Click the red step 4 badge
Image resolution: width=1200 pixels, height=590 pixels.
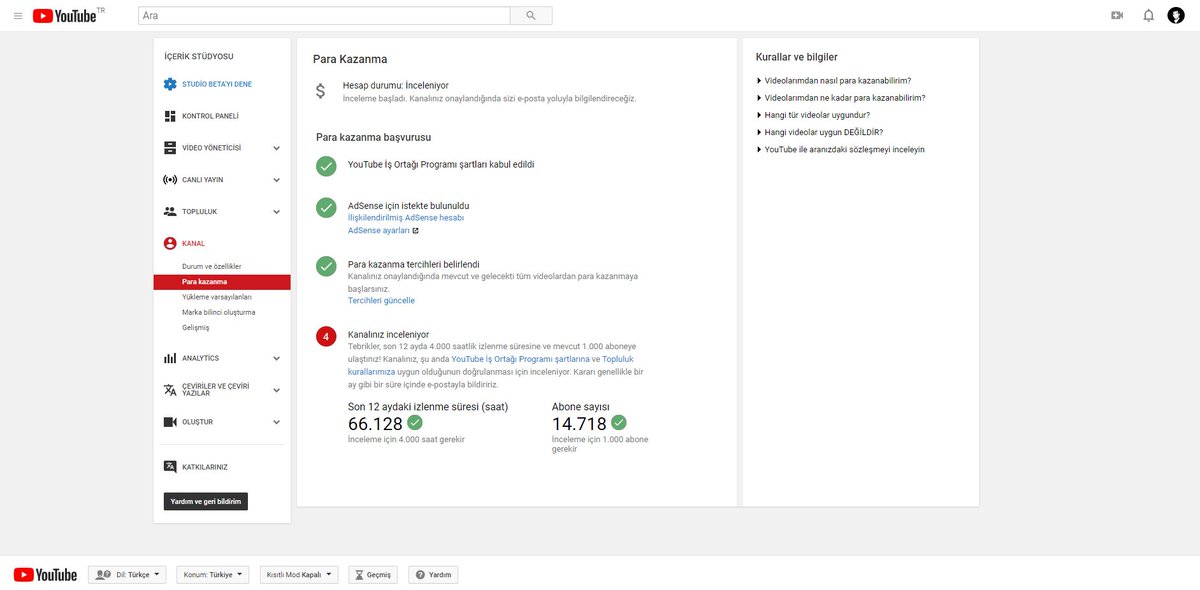click(326, 337)
